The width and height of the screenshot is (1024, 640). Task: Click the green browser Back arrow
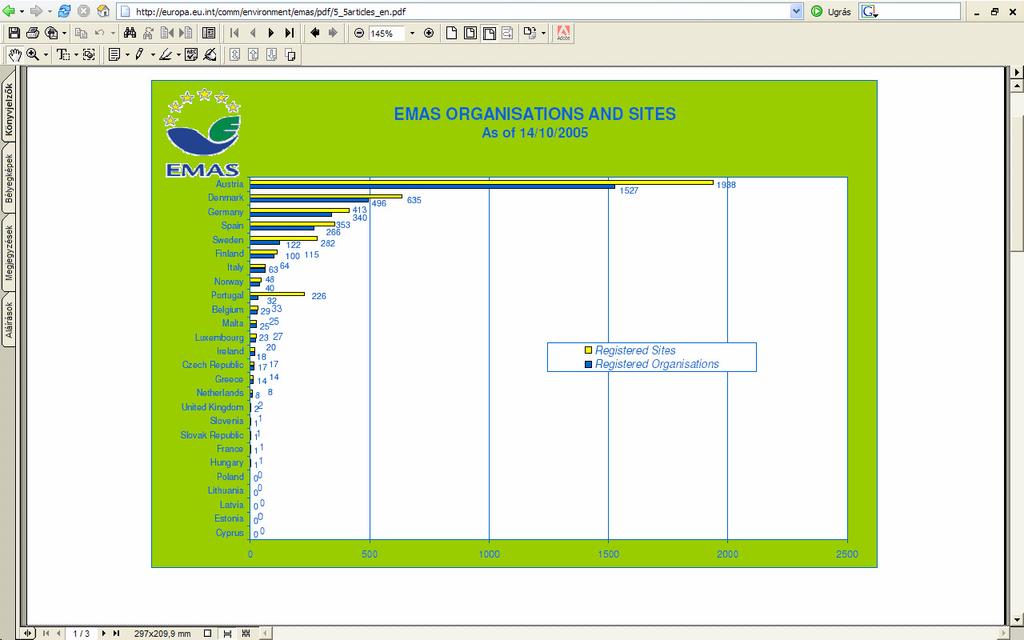(8, 11)
